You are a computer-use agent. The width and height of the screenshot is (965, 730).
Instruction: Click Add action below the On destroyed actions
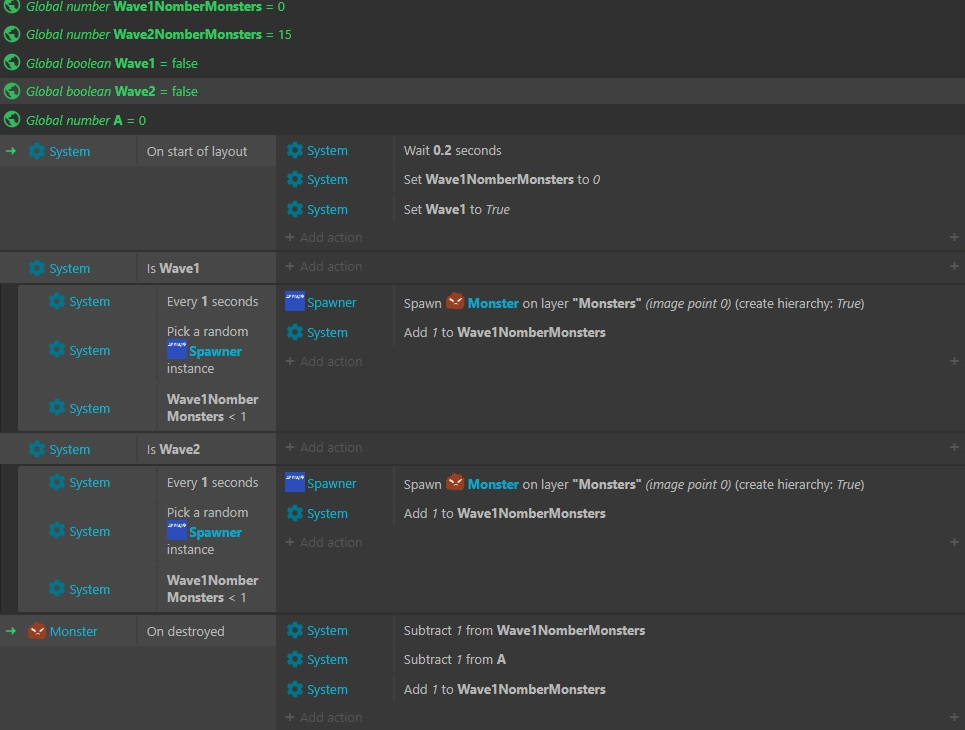pos(330,718)
